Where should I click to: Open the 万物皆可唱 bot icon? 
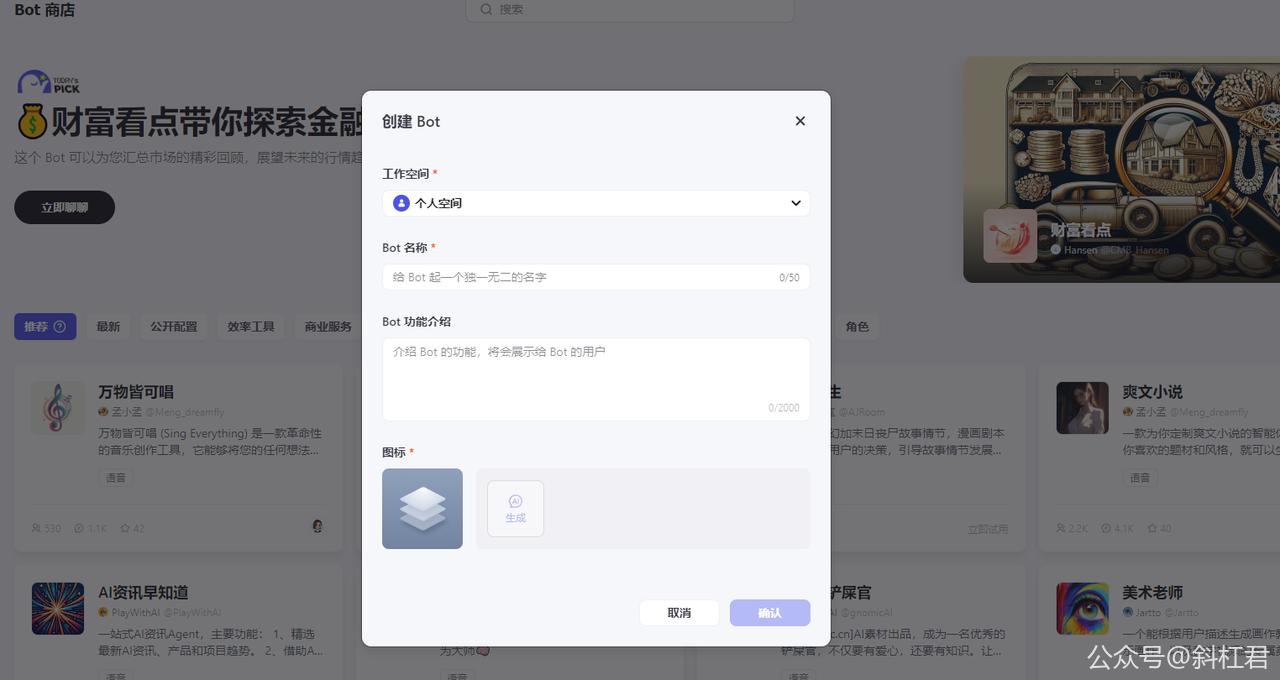(x=57, y=408)
